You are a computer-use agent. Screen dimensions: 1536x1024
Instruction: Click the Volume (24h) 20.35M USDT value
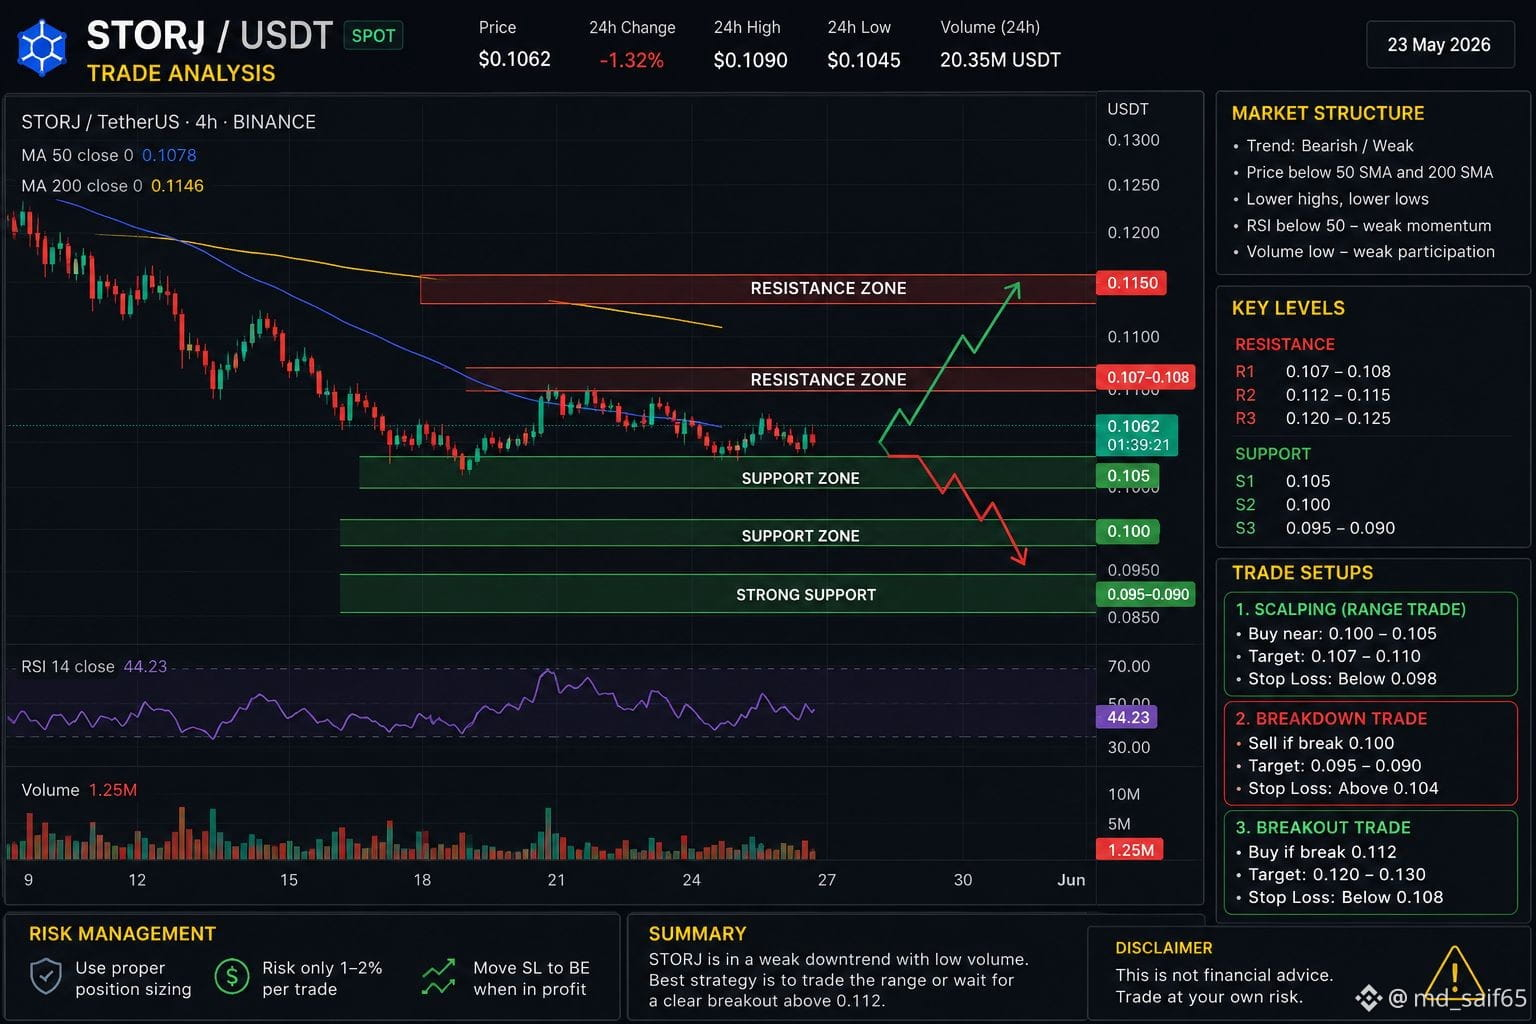tap(1000, 60)
